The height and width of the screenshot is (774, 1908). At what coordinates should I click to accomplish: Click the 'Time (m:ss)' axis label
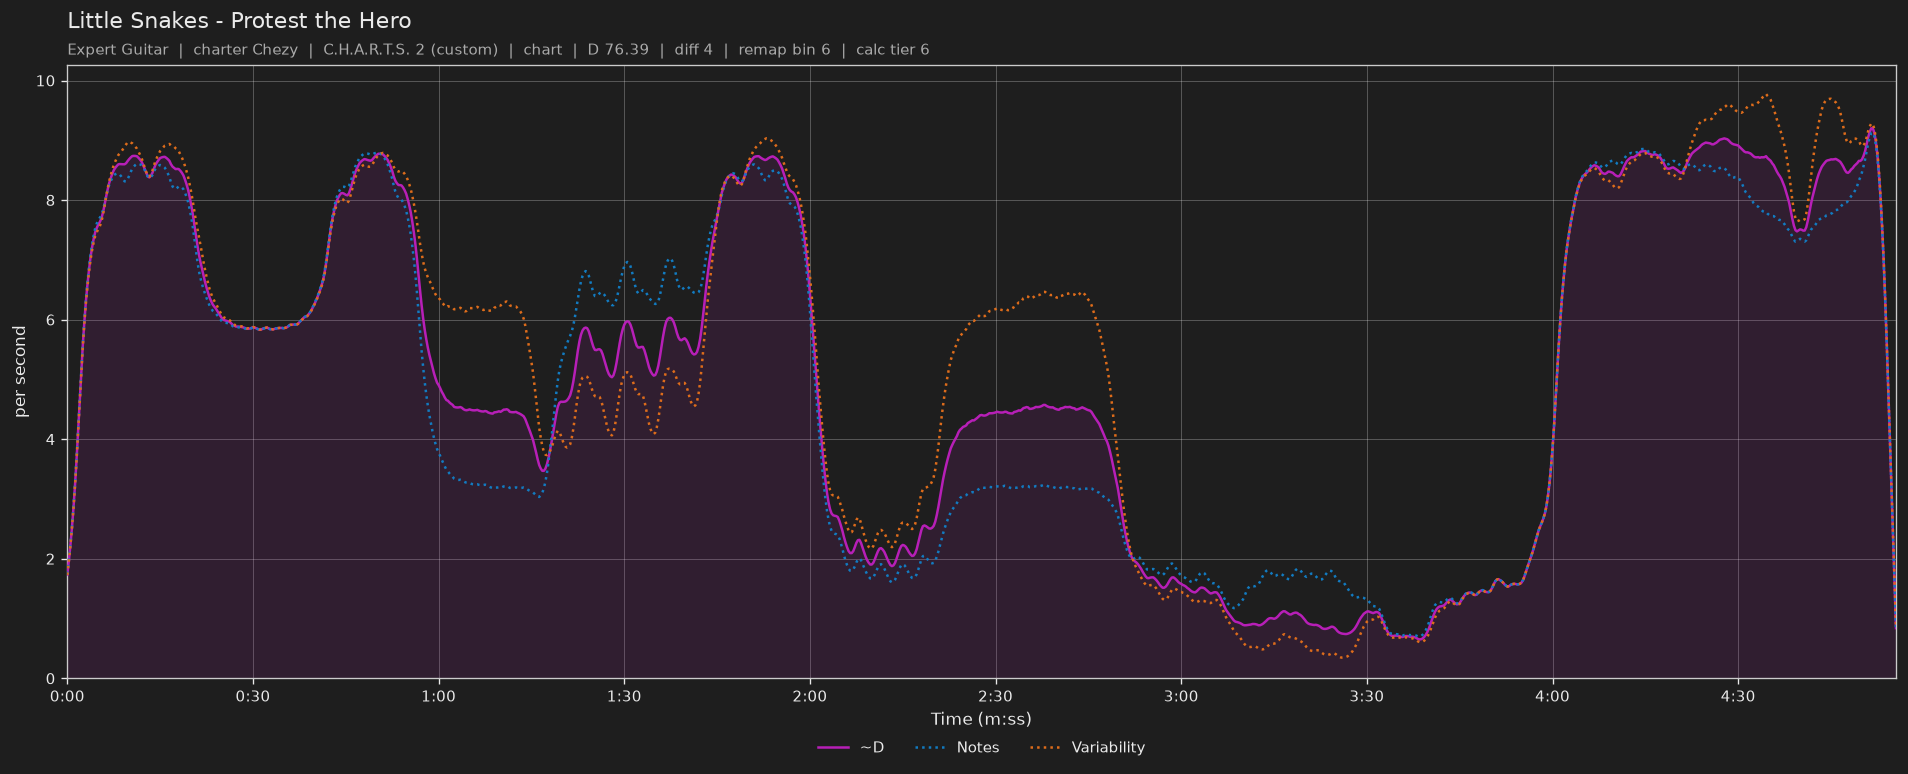(x=981, y=719)
